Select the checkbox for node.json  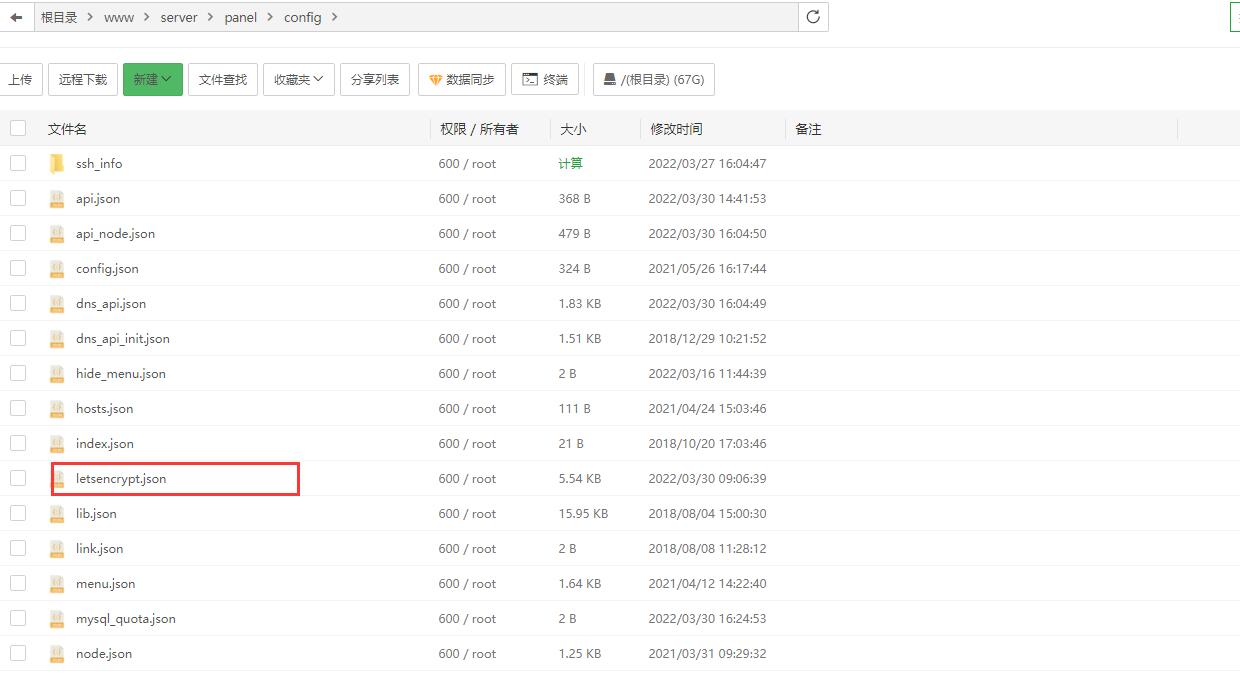pyautogui.click(x=18, y=653)
